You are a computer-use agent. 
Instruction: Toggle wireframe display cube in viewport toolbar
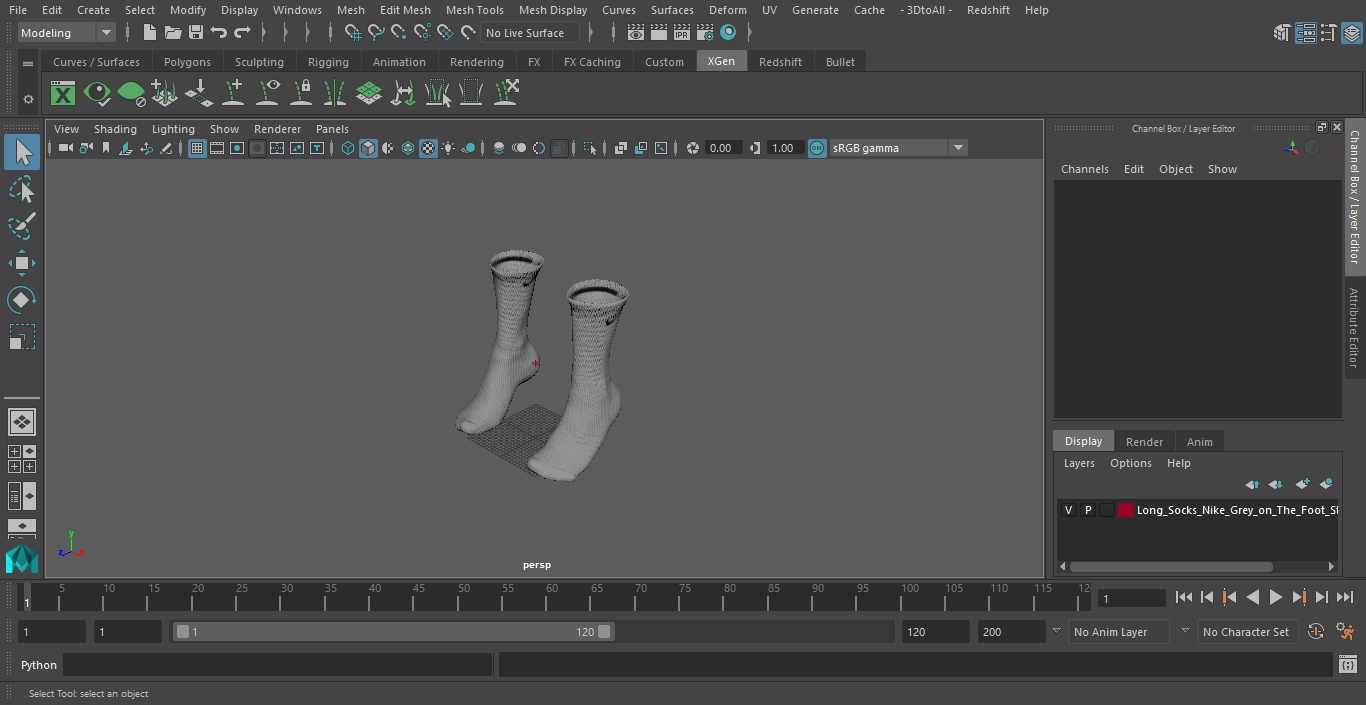[348, 148]
